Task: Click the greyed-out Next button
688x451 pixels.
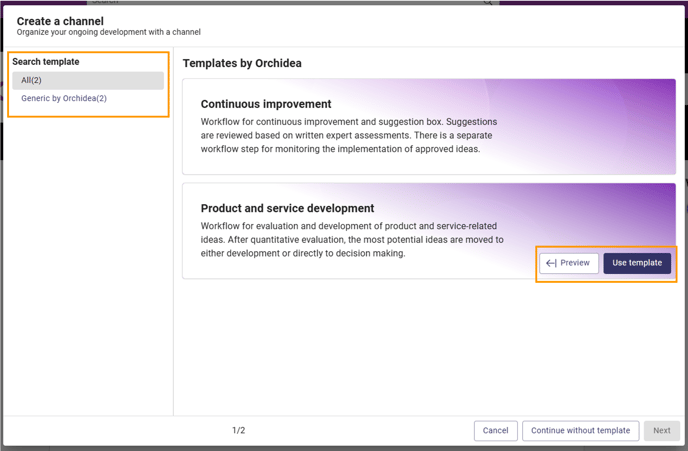Action: tap(662, 430)
